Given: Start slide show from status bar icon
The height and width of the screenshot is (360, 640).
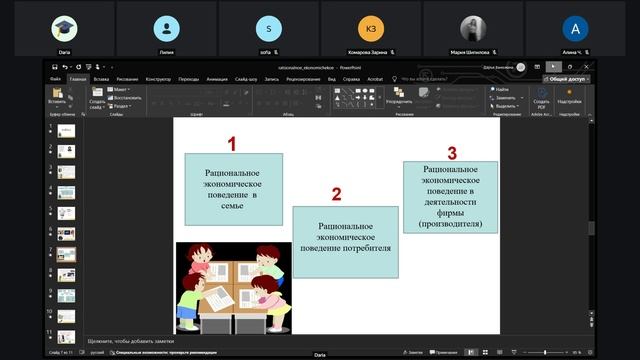Looking at the screenshot, I should (514, 352).
